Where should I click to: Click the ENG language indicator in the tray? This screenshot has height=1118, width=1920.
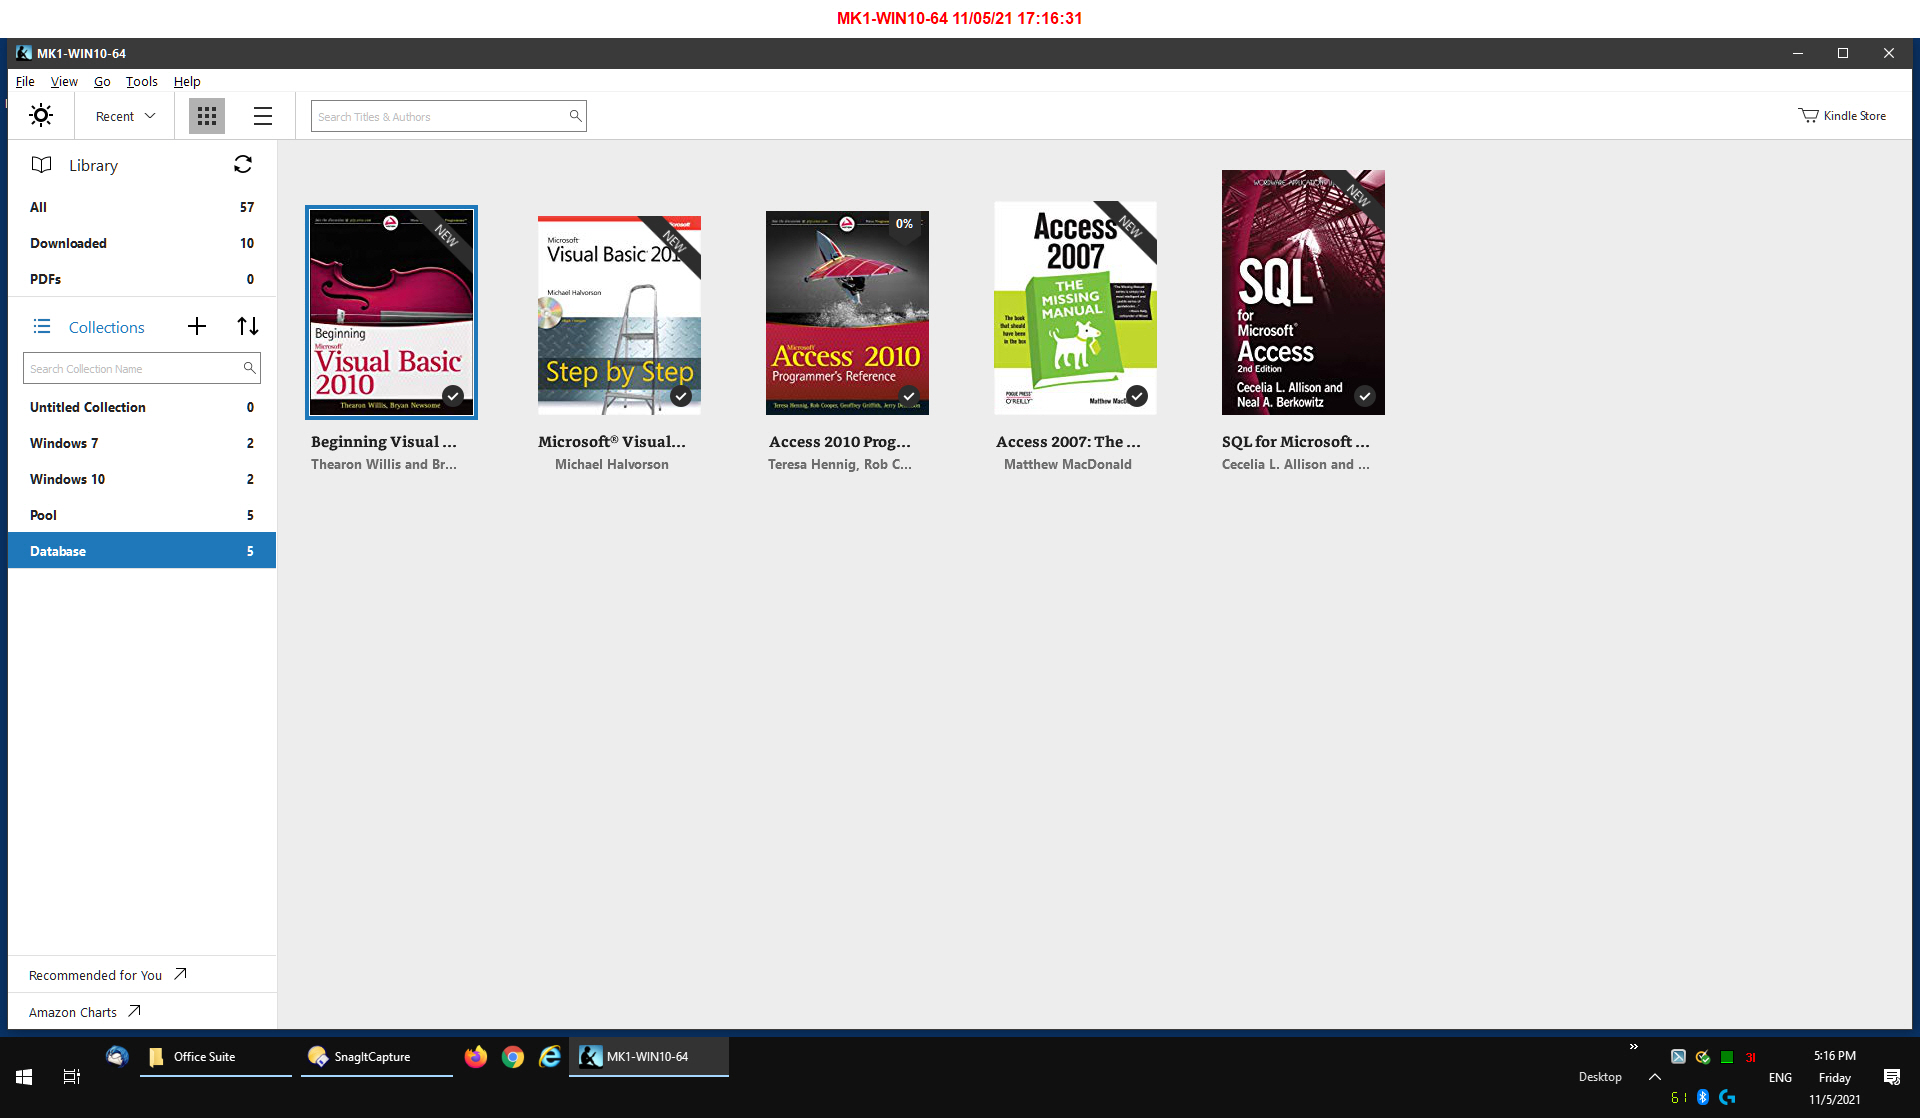[1780, 1077]
